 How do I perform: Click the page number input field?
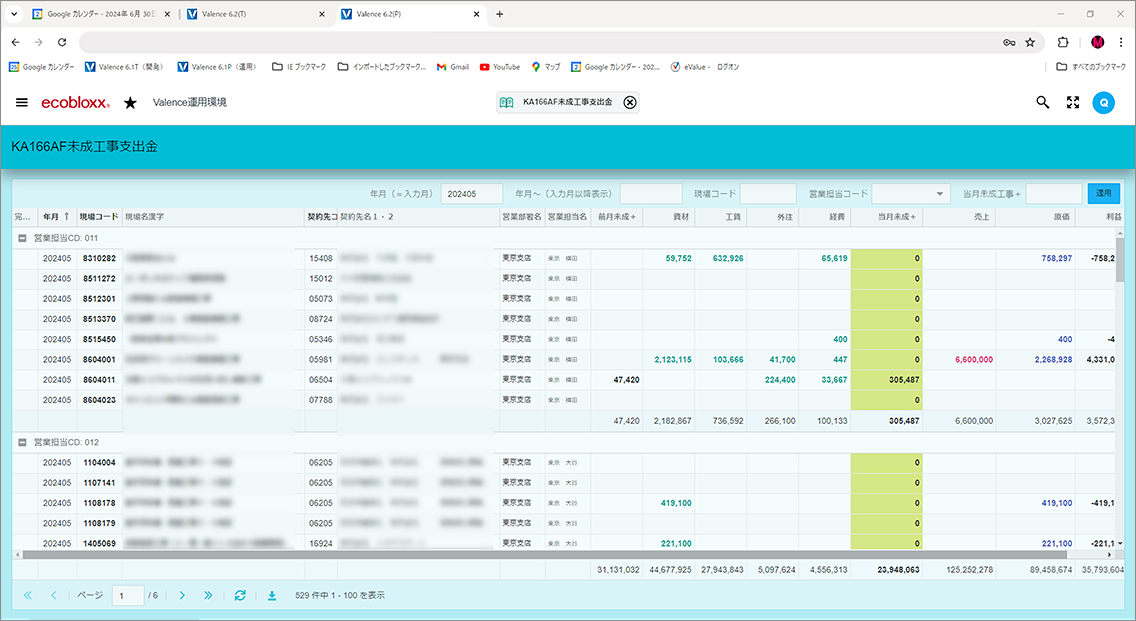128,596
